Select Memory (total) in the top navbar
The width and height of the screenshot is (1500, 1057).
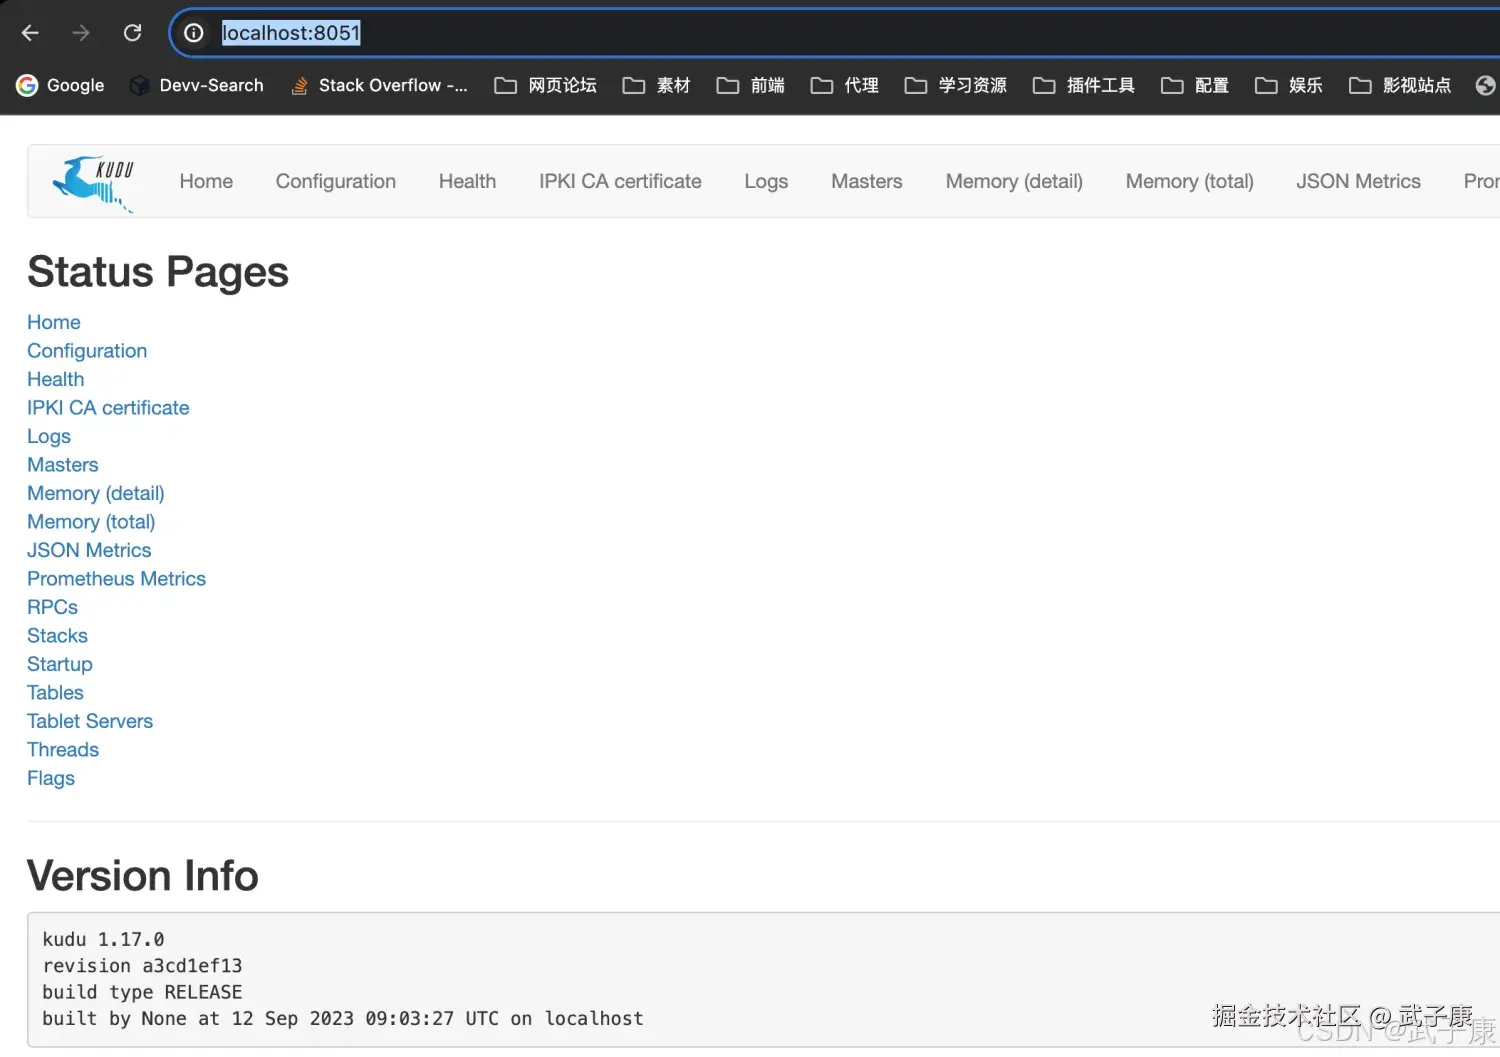1190,181
